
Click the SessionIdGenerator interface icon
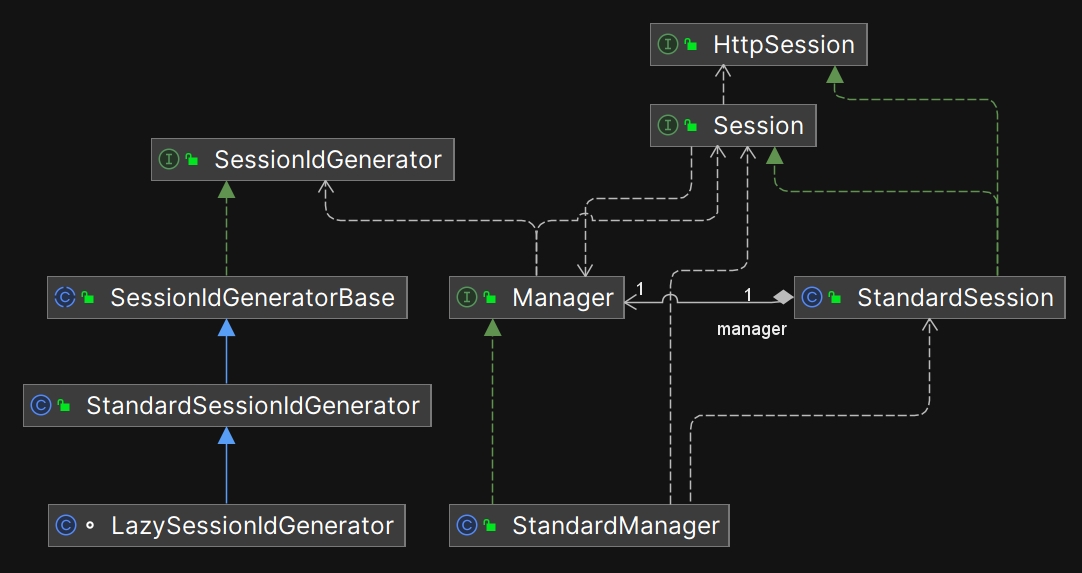(169, 159)
